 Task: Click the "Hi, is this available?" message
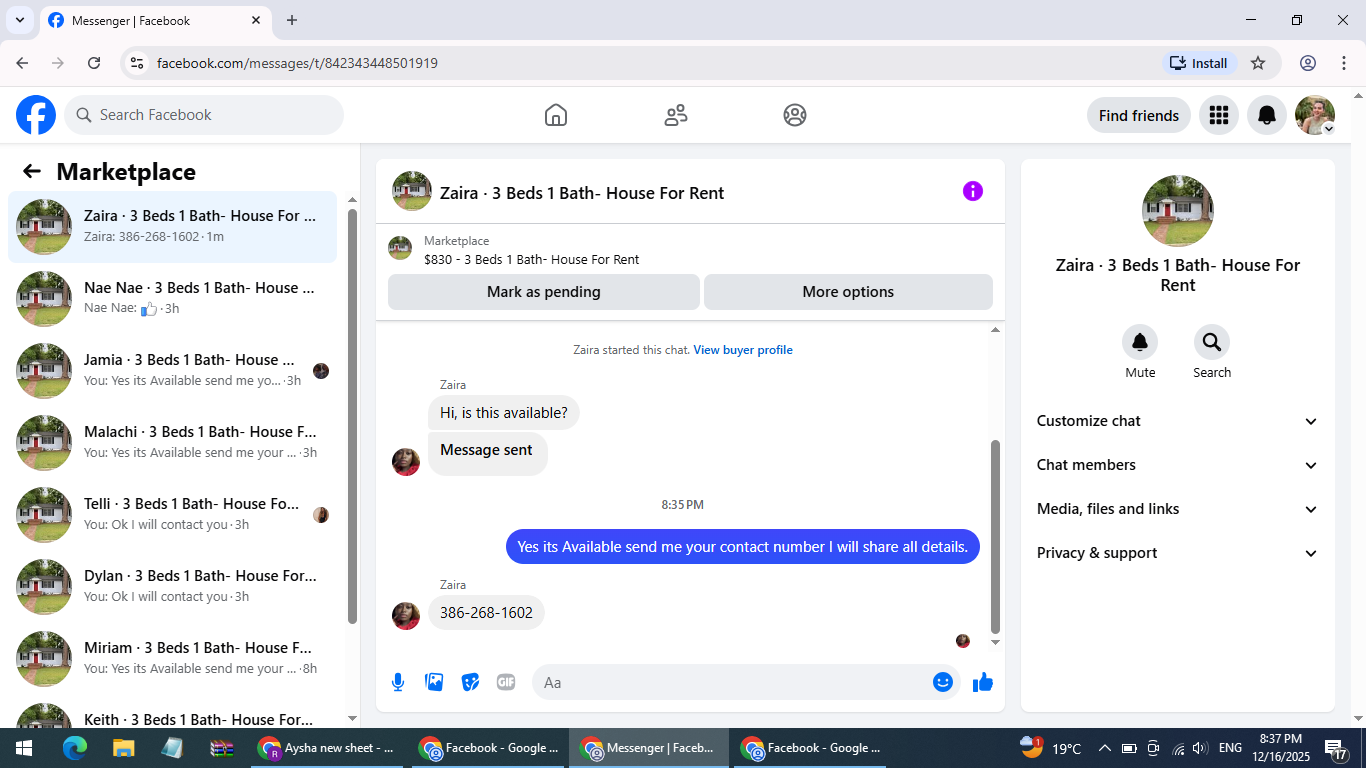pos(504,413)
